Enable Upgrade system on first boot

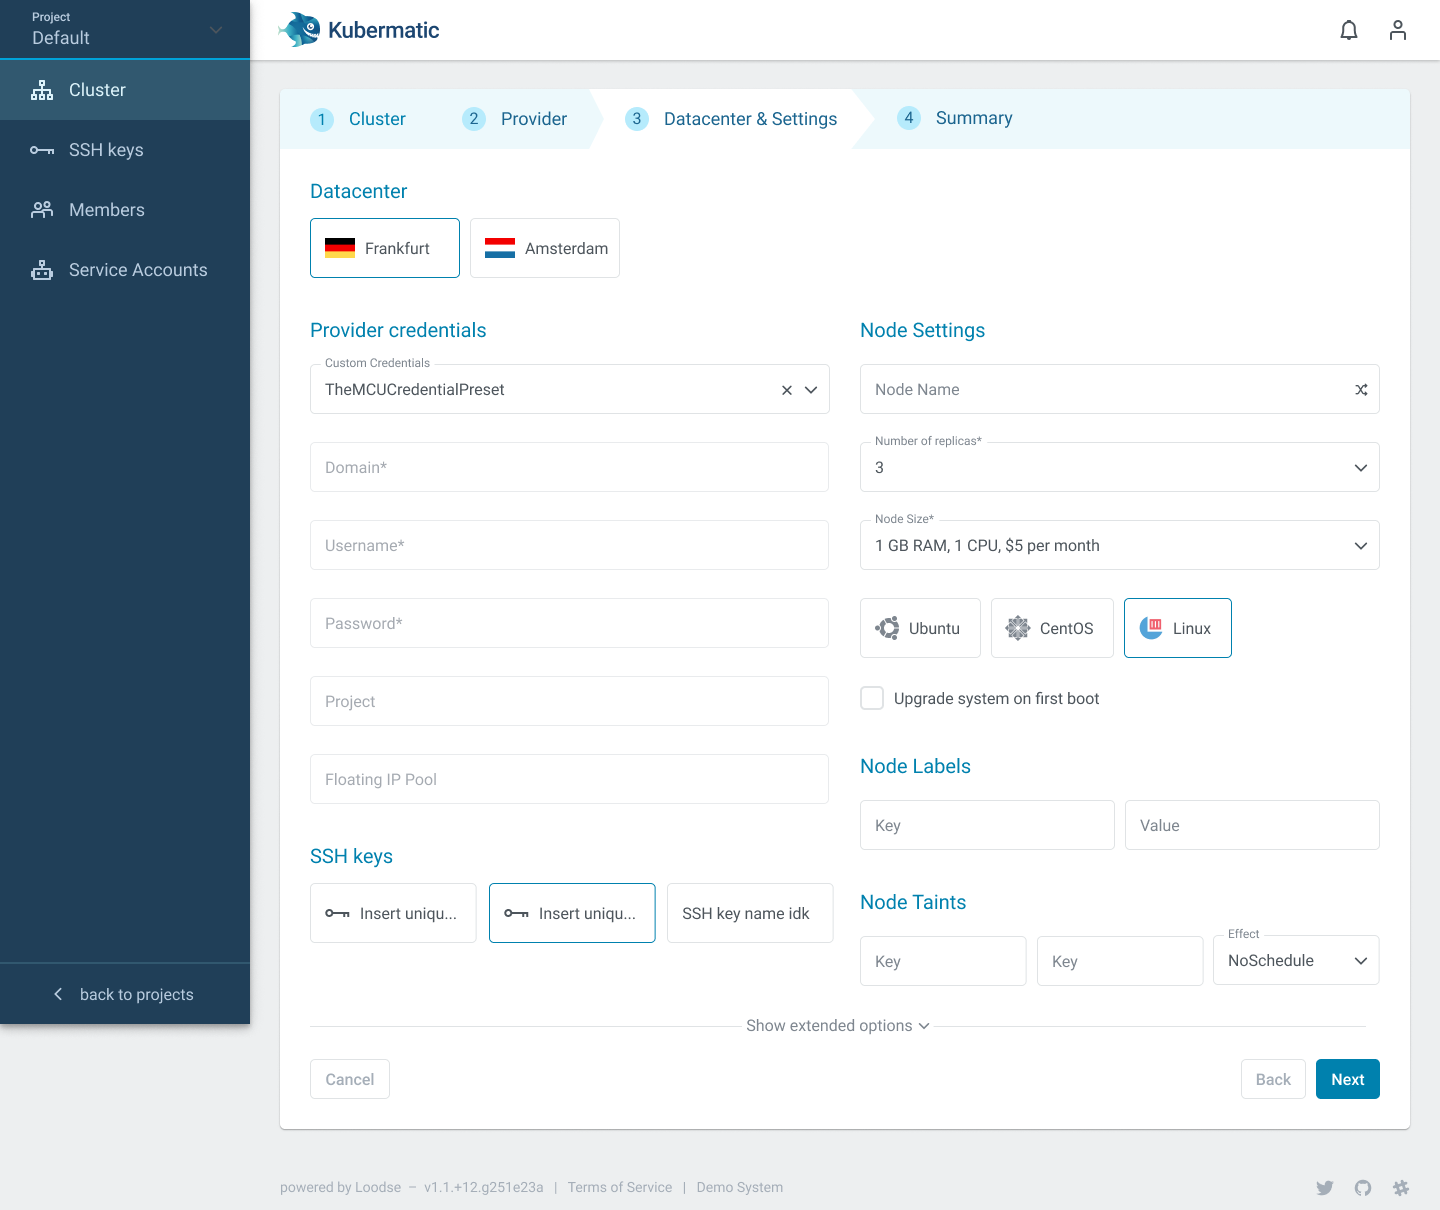(871, 698)
